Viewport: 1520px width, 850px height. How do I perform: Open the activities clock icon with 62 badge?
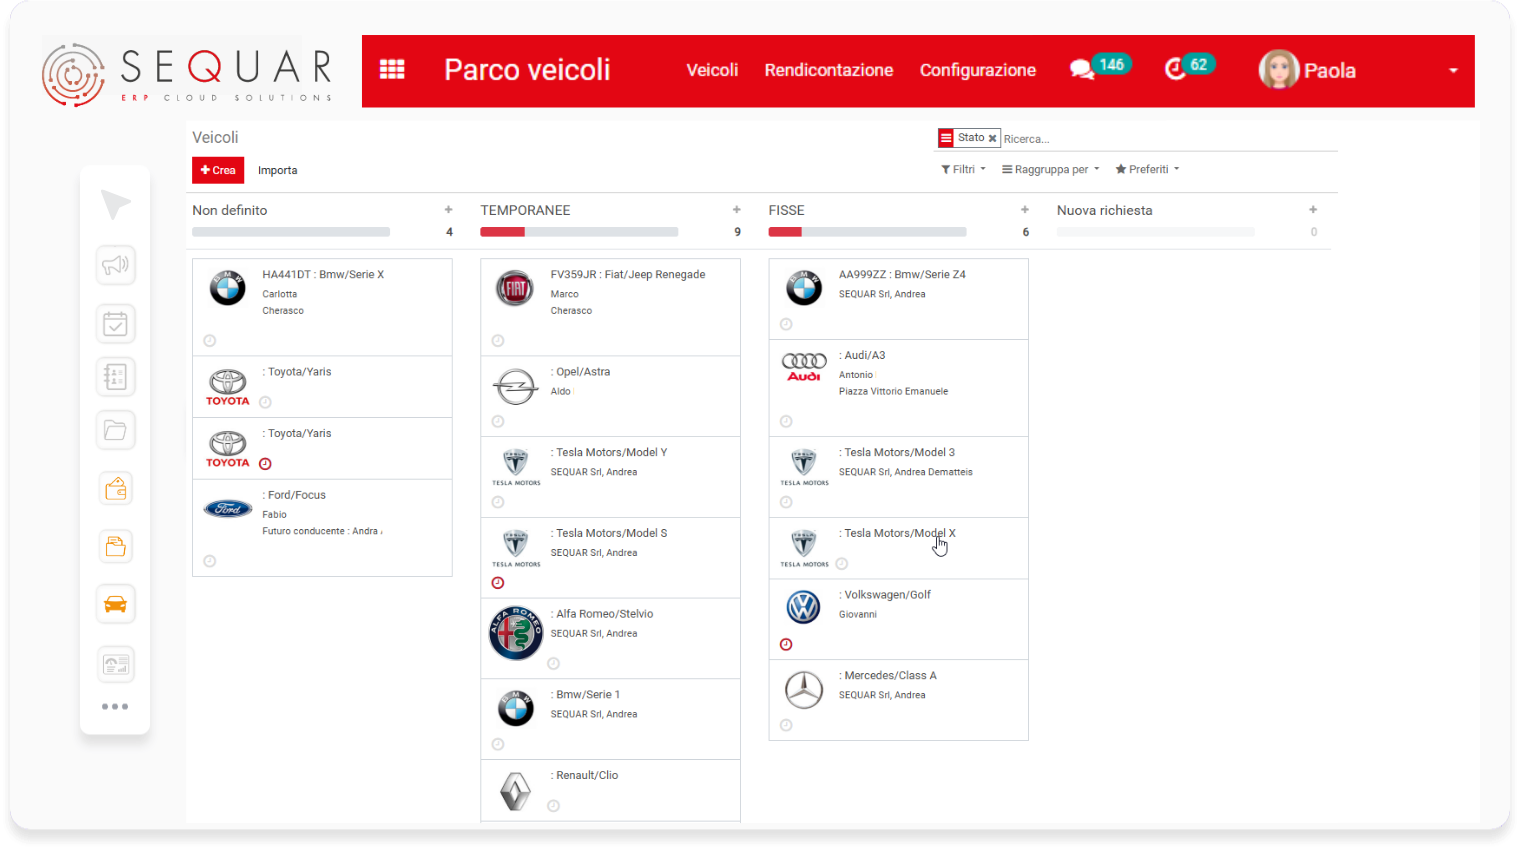tap(1175, 69)
